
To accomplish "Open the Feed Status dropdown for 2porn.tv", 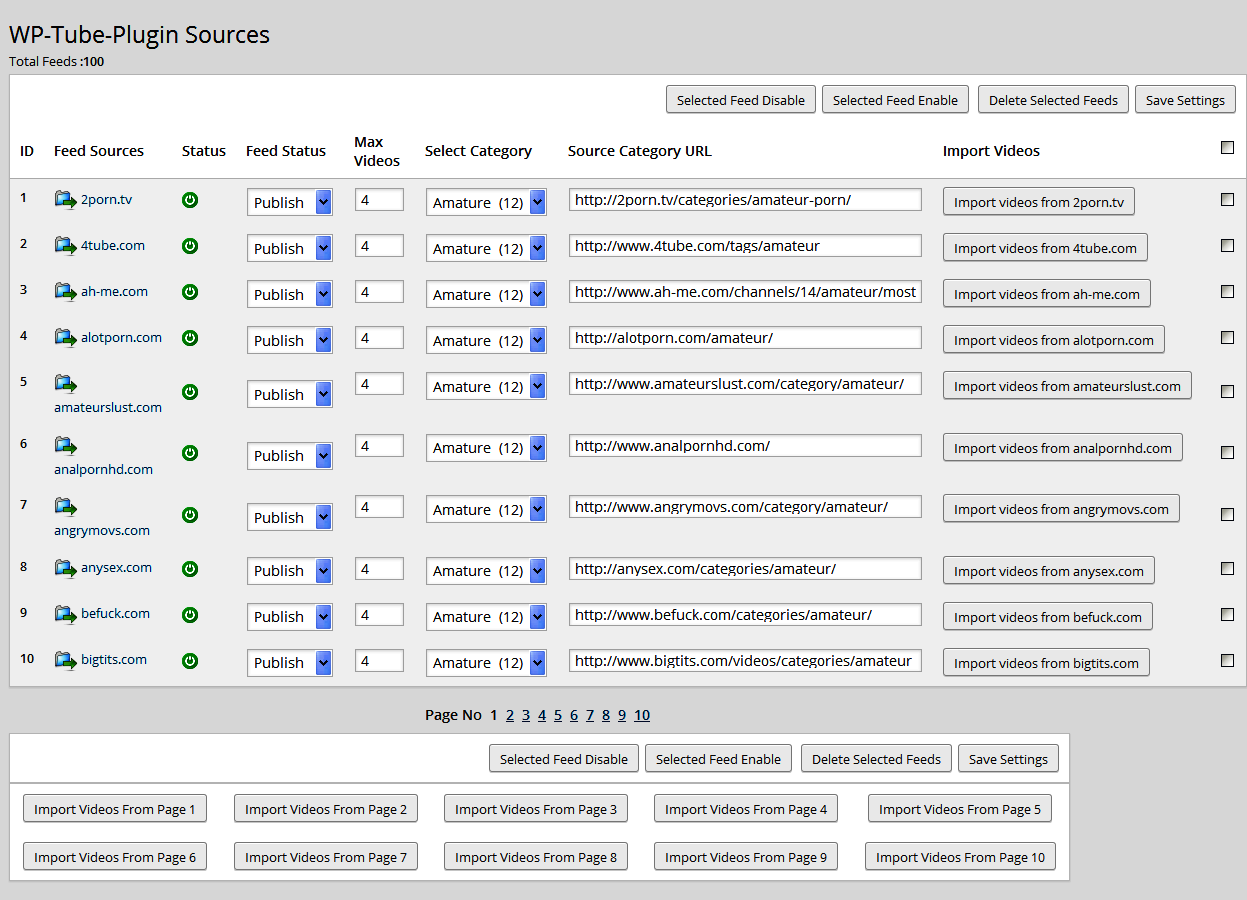I will point(290,202).
